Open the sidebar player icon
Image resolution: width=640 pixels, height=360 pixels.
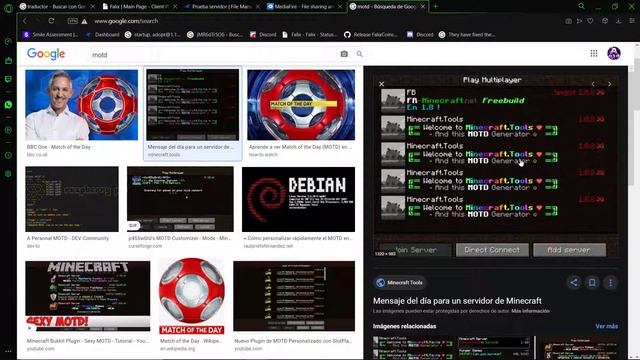click(x=8, y=130)
